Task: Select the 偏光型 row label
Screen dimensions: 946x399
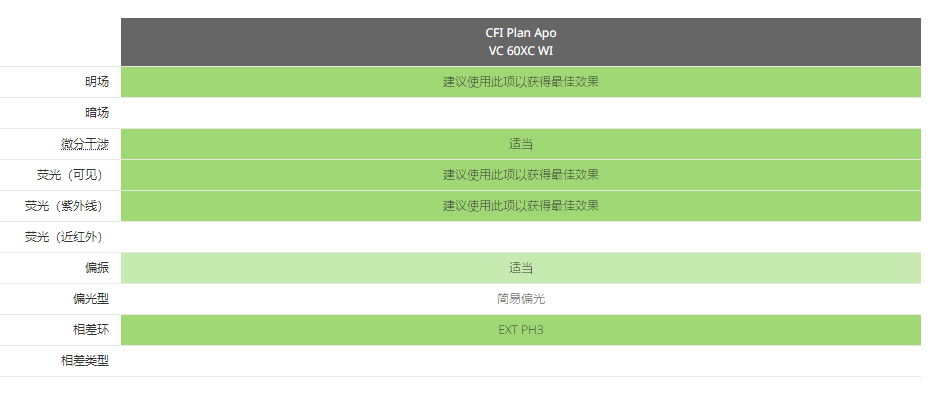Action: 91,299
